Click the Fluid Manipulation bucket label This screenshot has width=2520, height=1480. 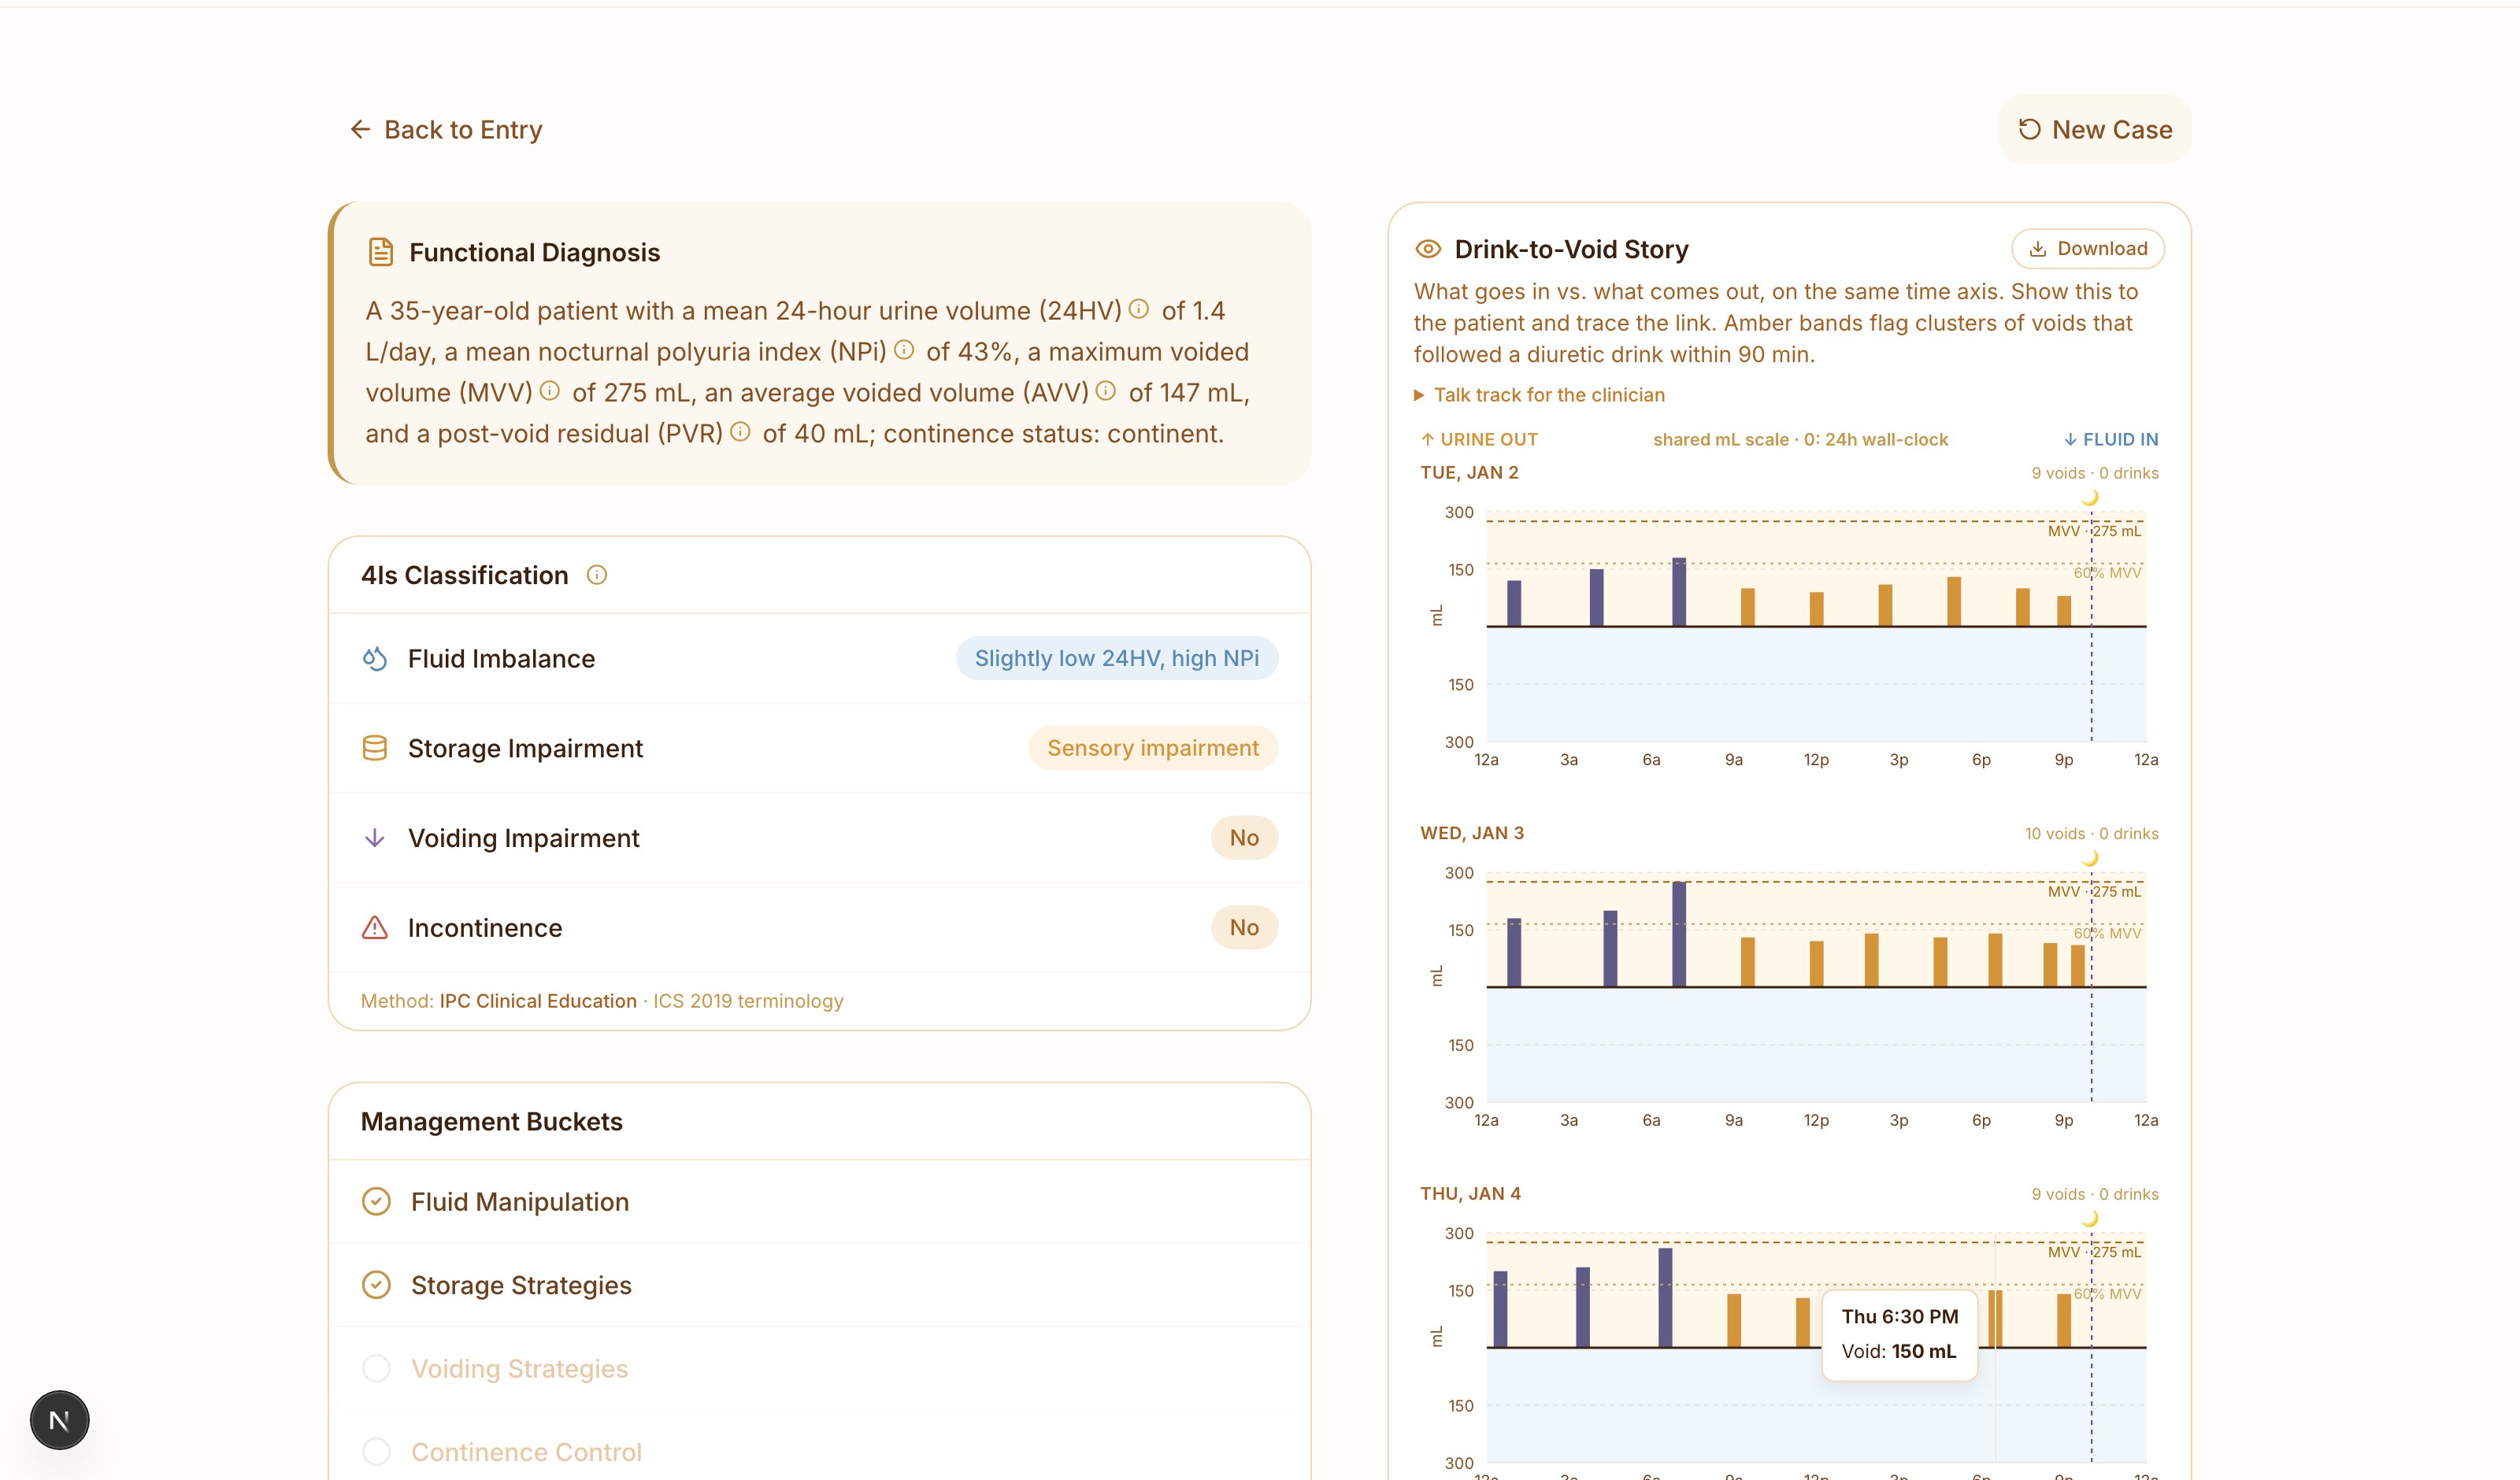(x=520, y=1202)
